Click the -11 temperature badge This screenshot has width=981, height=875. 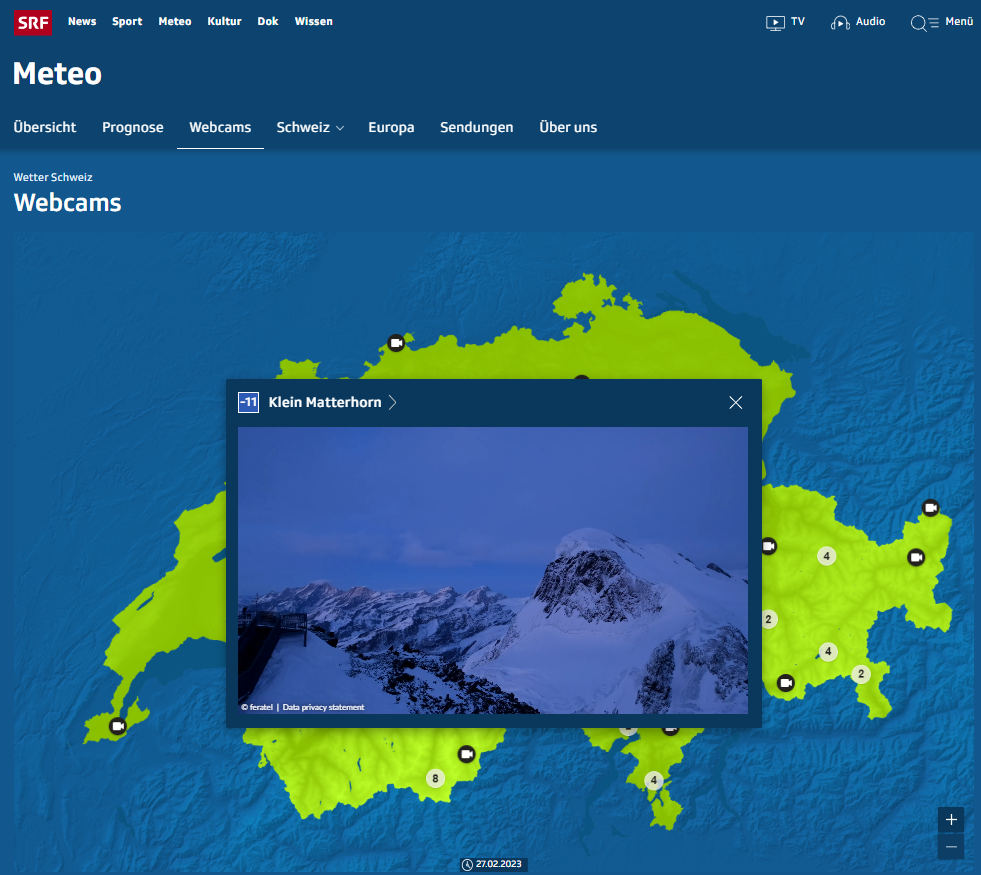click(248, 402)
